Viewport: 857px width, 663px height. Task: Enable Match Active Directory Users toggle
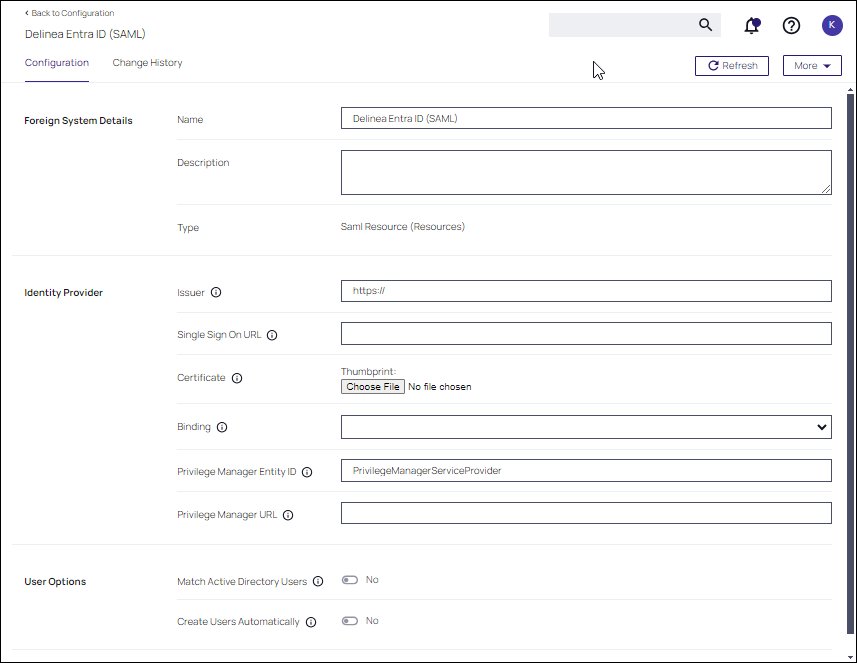pyautogui.click(x=349, y=580)
